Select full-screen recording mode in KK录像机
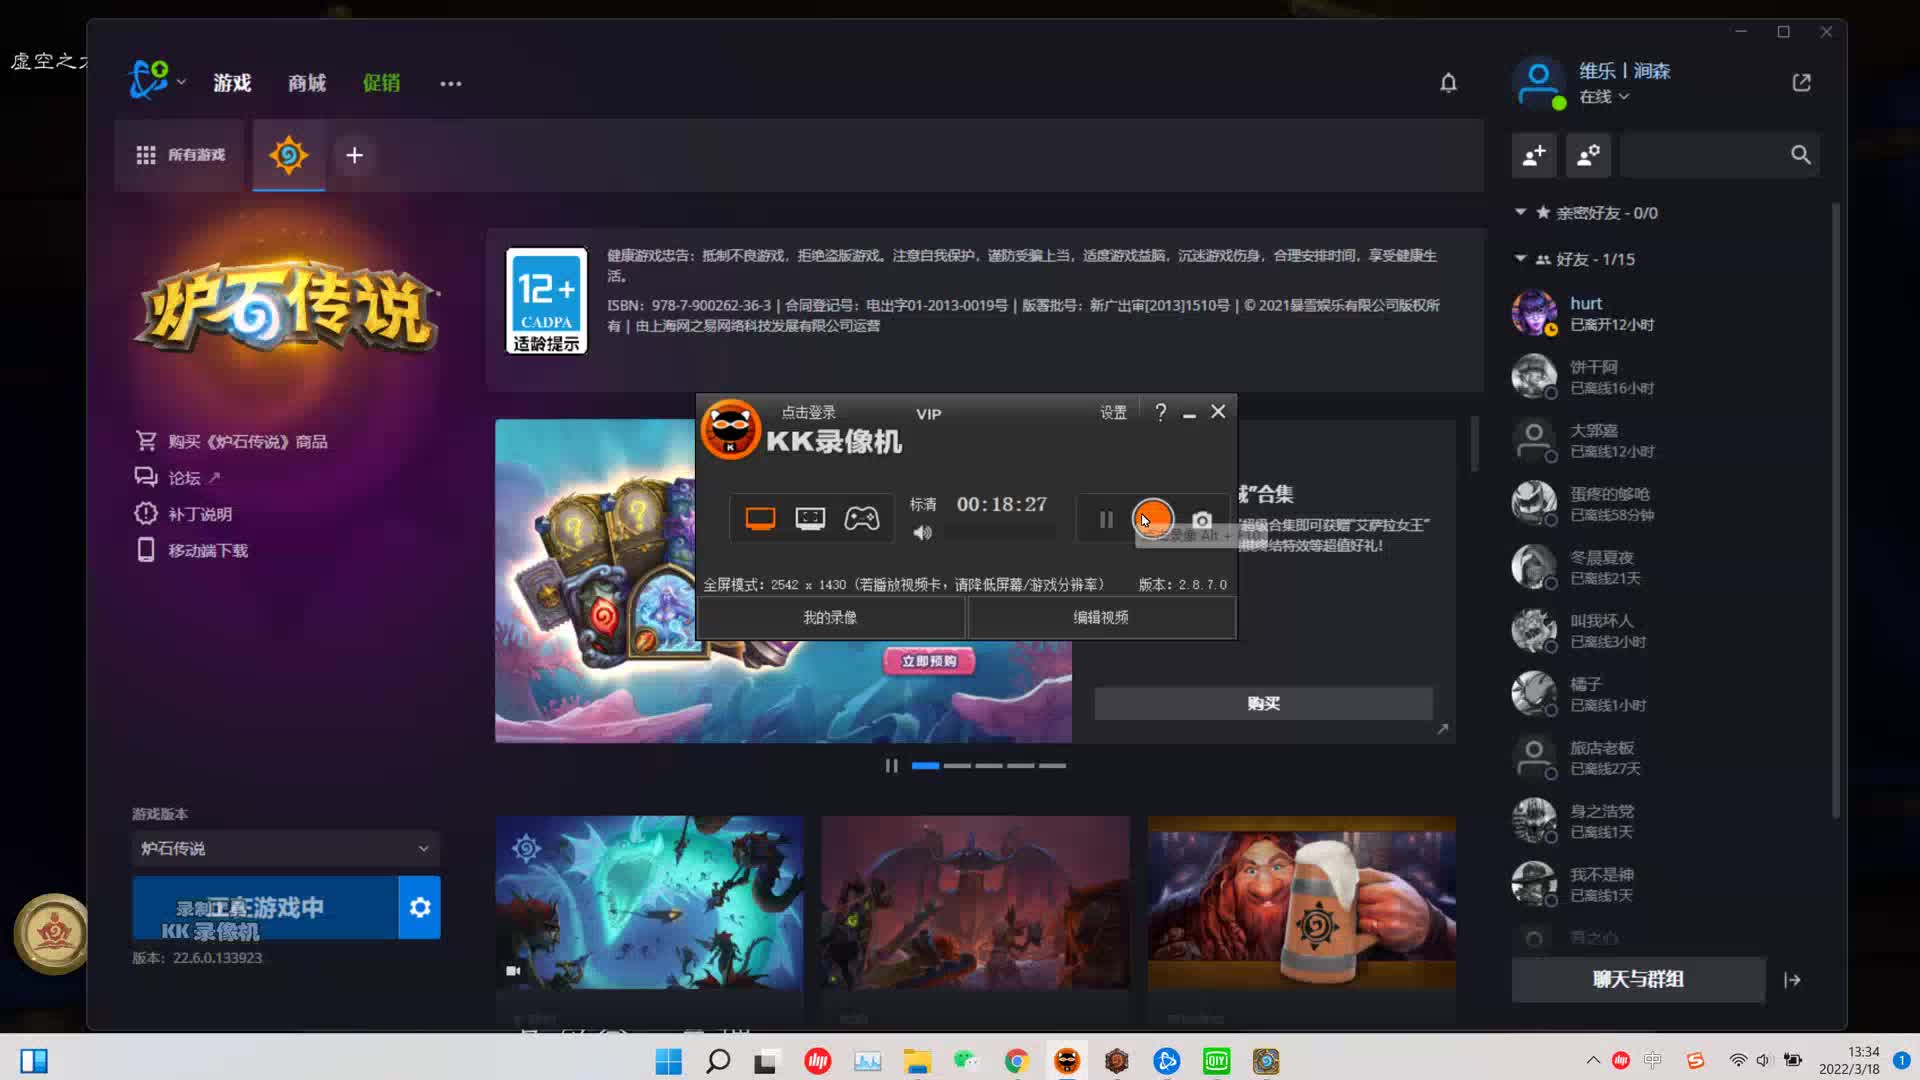 [760, 518]
